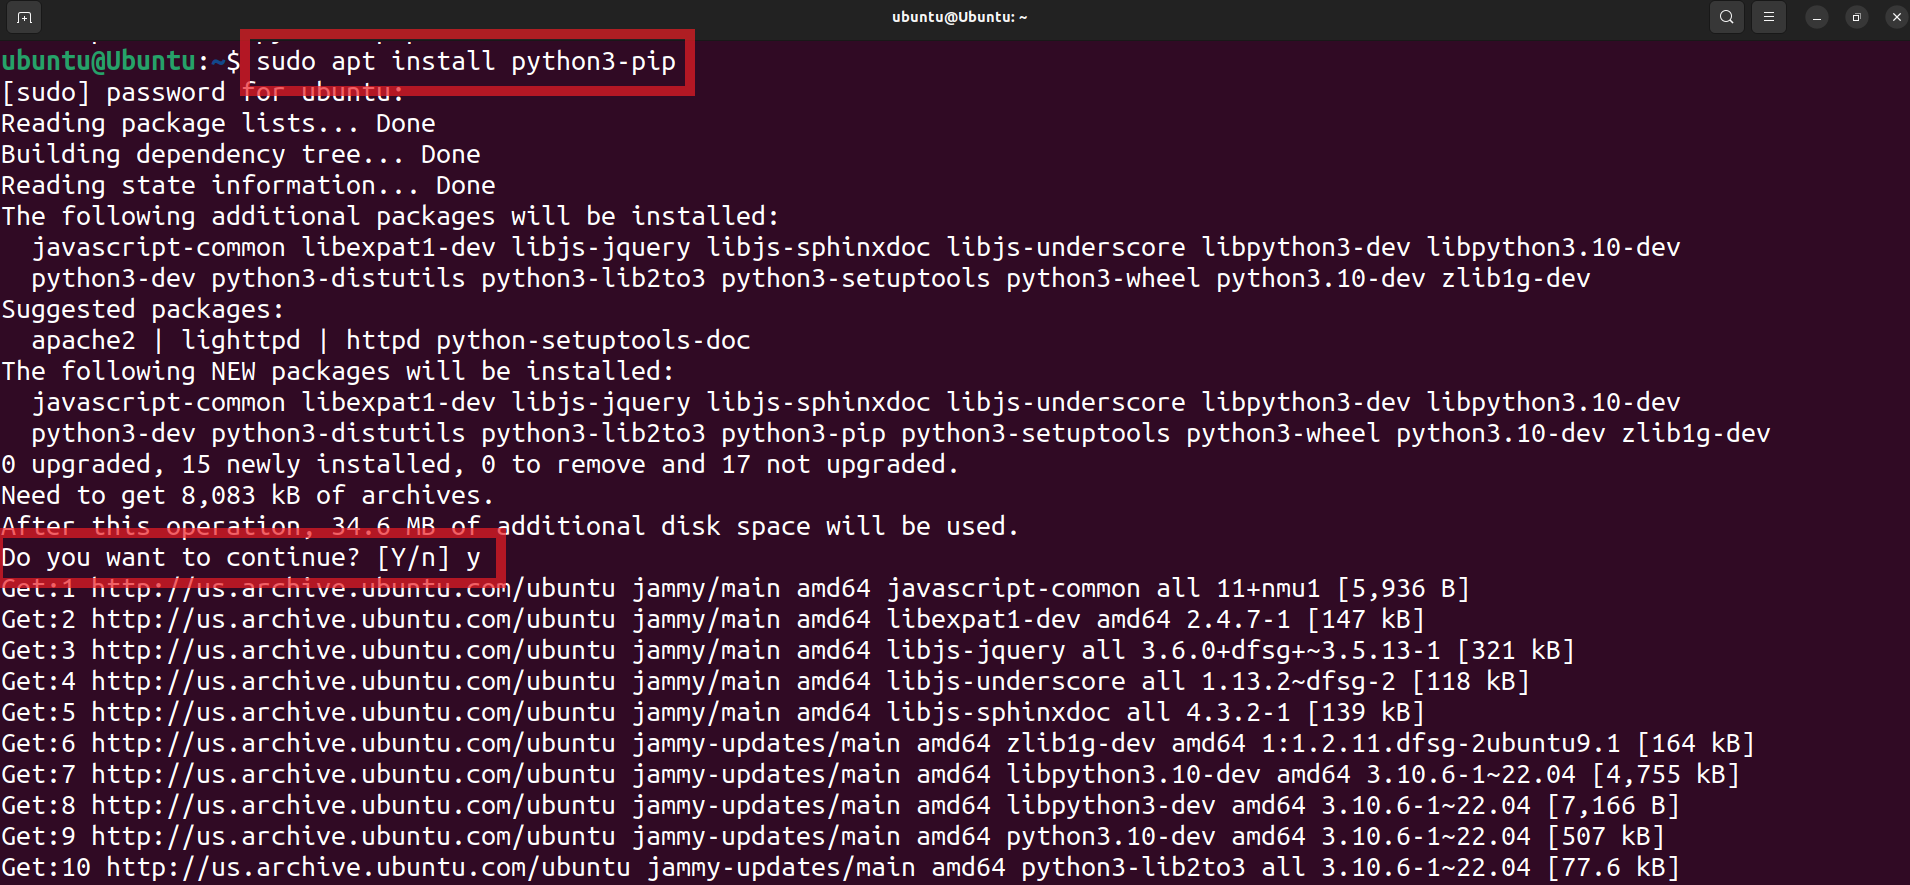This screenshot has width=1910, height=885.
Task: Click the Get:1 archive.ubuntu.com URL
Action: pyautogui.click(x=353, y=589)
